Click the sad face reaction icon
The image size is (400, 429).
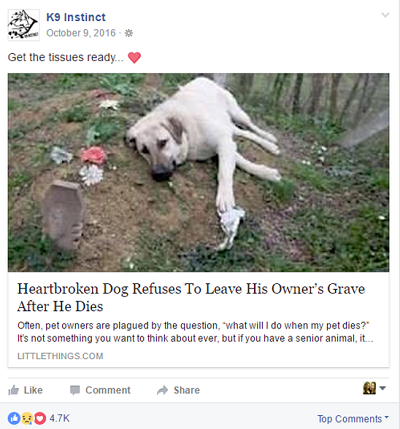coord(27,418)
